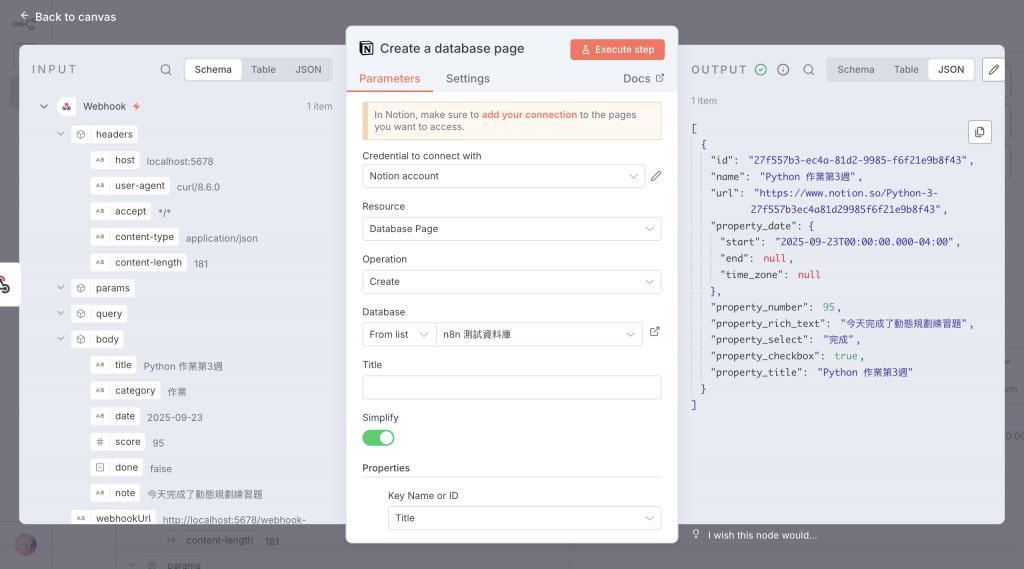Screen dimensions: 1024x569
Task: Click the host string type icon
Action: click(100, 159)
